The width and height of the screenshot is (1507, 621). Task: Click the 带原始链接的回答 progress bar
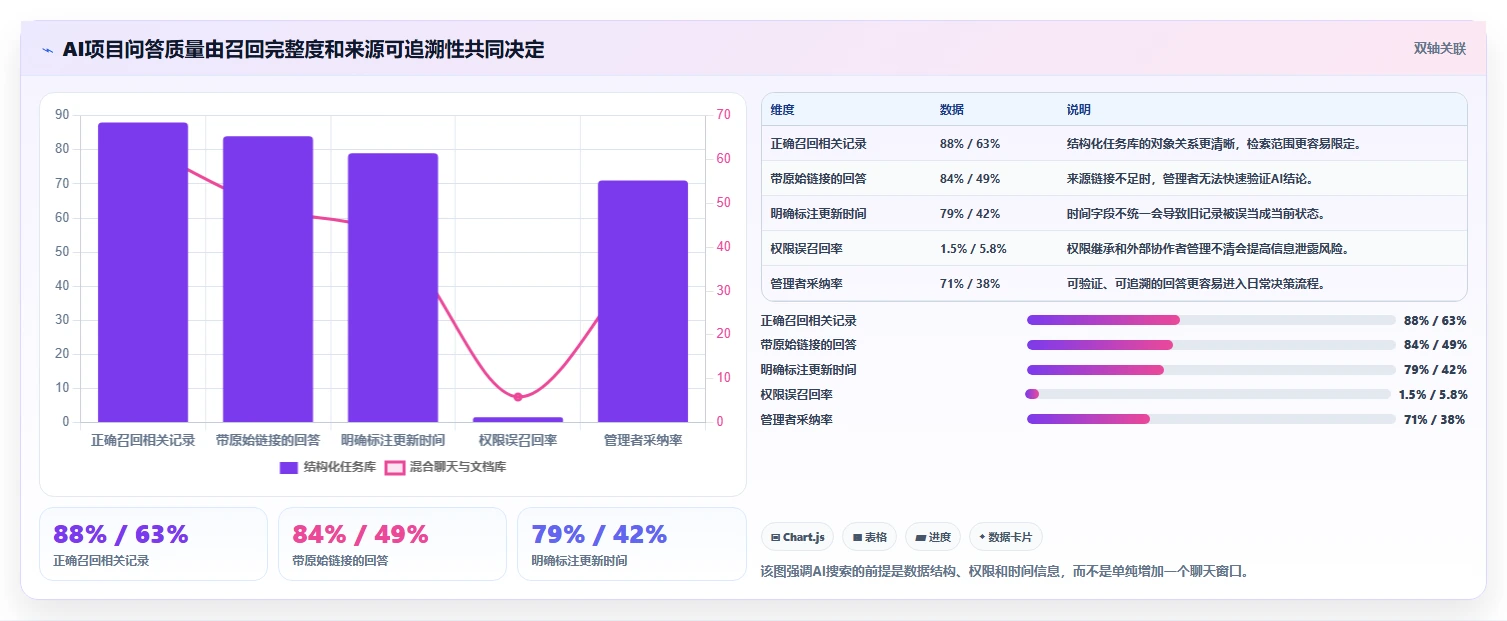[x=1211, y=345]
